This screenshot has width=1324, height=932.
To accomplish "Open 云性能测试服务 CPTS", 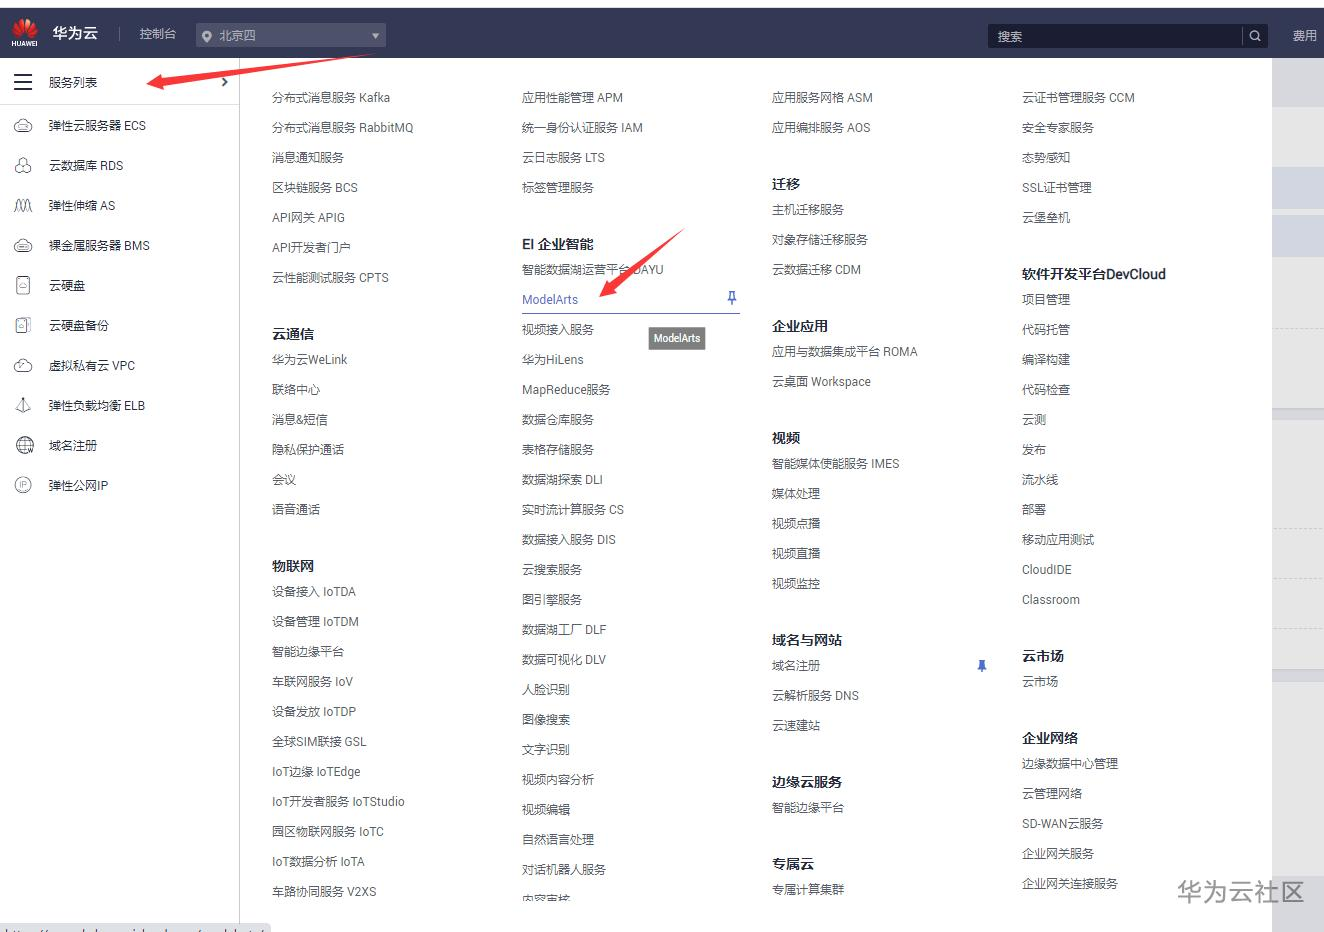I will pyautogui.click(x=330, y=277).
